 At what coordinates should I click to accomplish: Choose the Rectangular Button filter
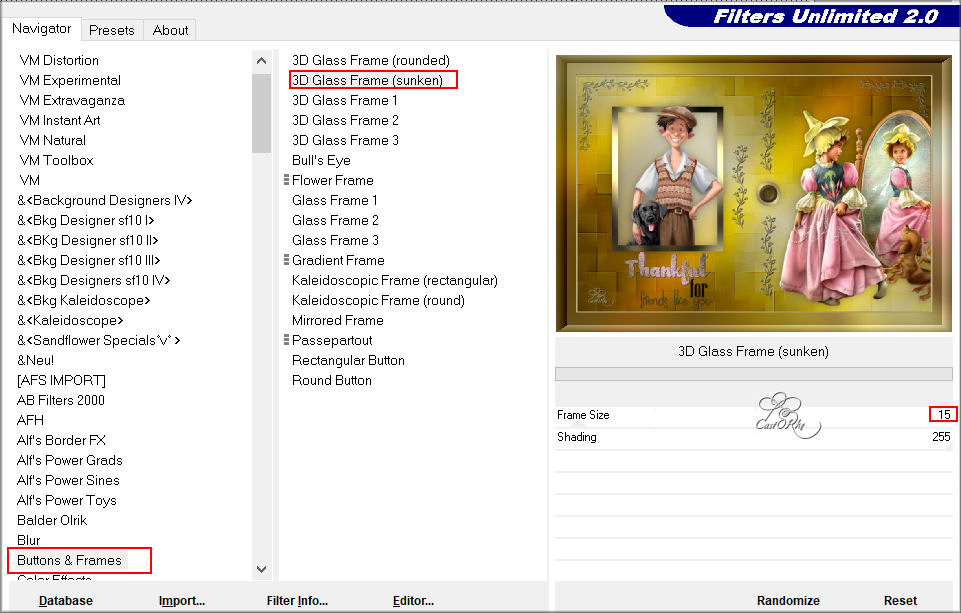pyautogui.click(x=348, y=360)
